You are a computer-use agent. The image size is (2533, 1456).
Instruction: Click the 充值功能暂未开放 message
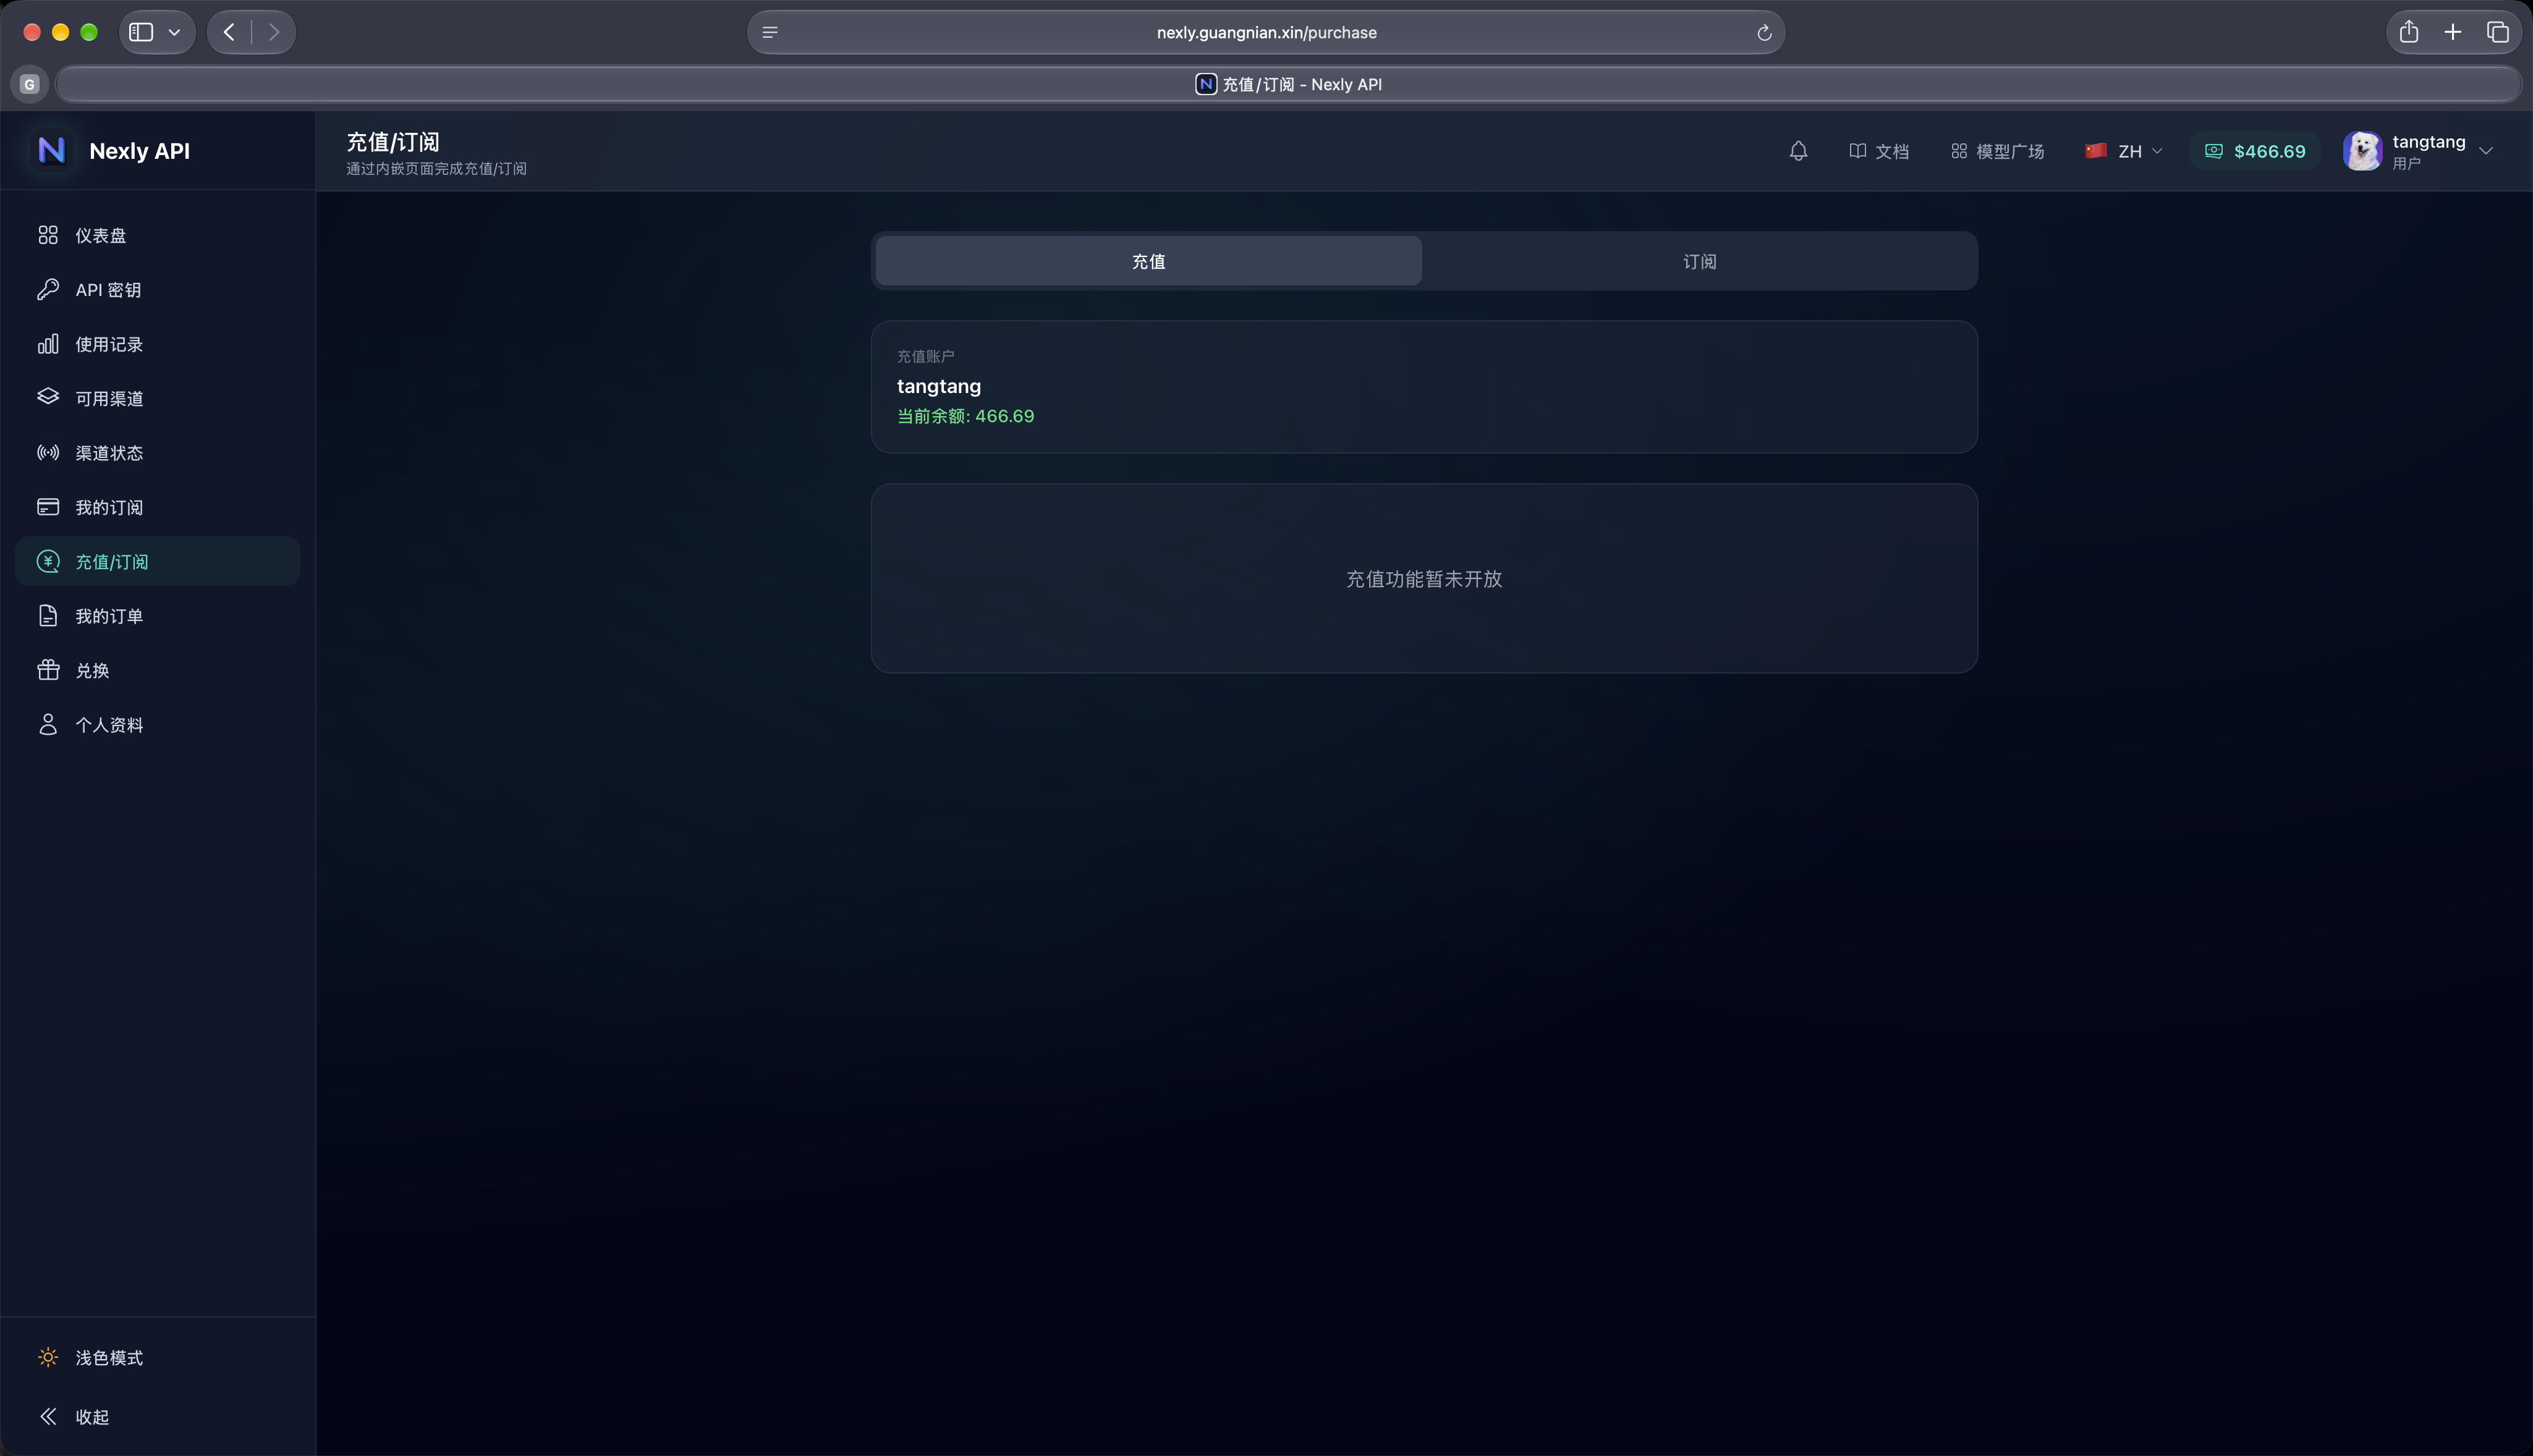(x=1424, y=579)
